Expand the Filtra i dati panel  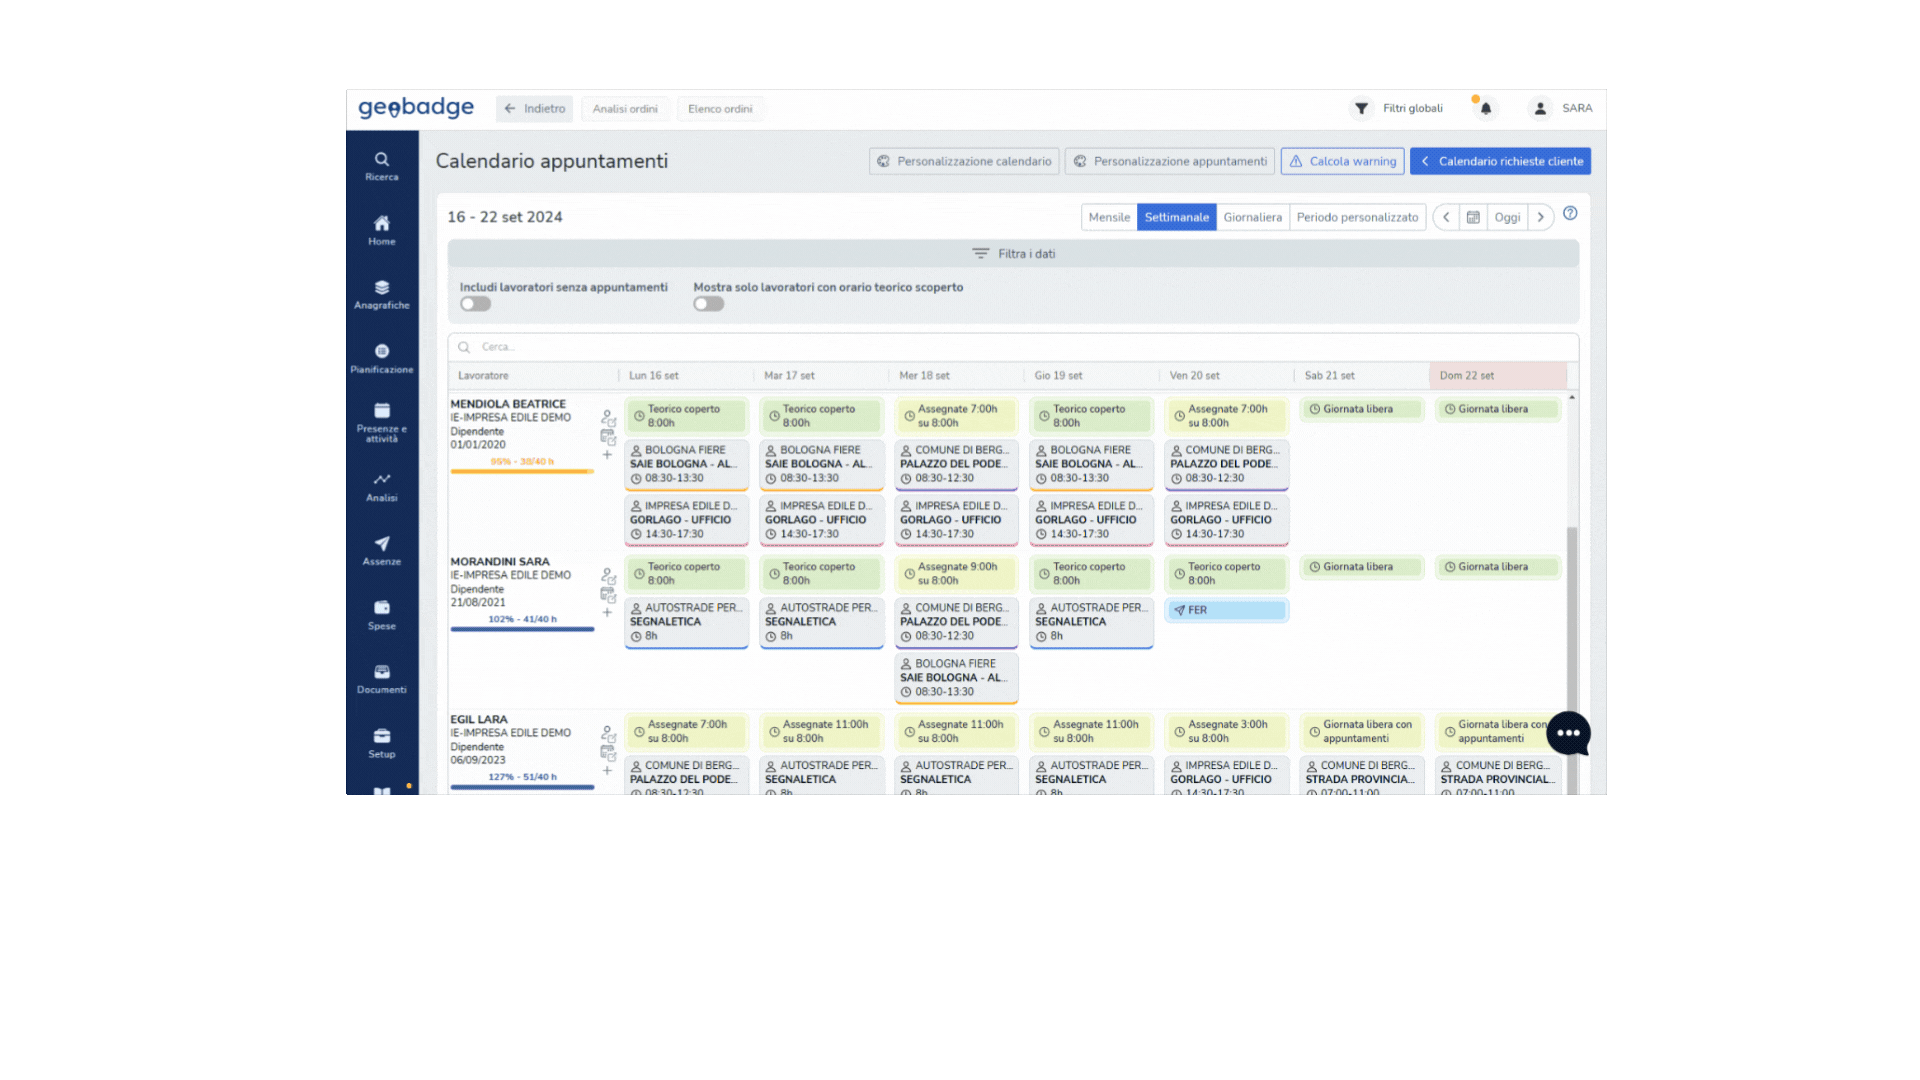click(1013, 254)
